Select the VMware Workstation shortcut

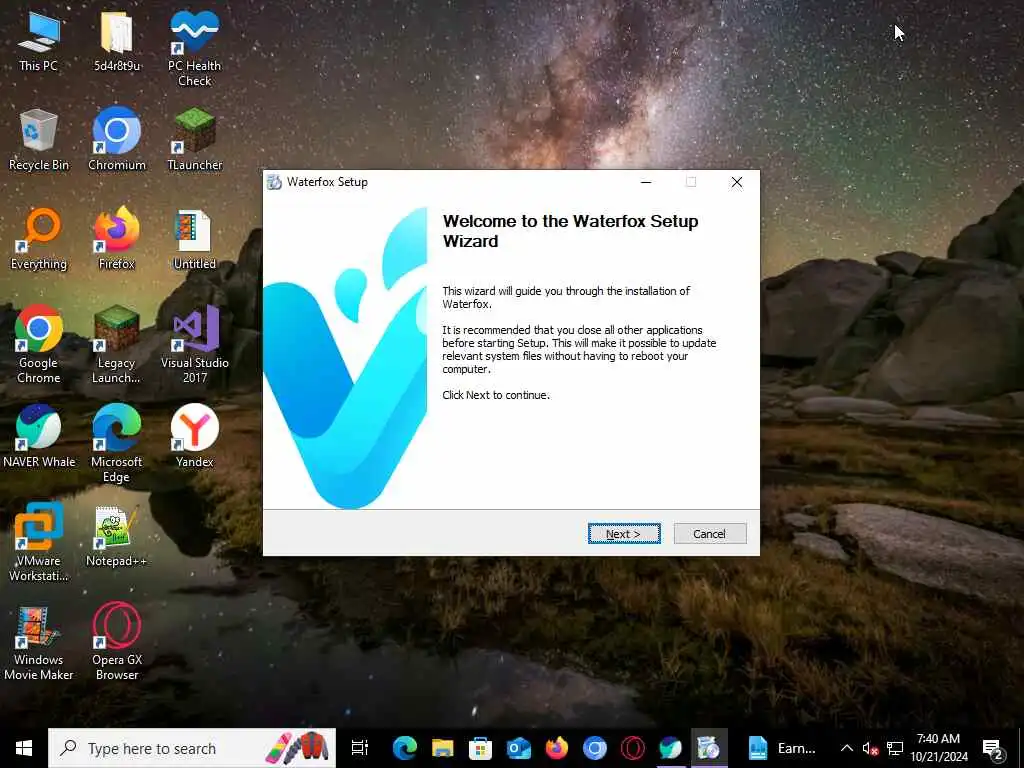tap(38, 543)
